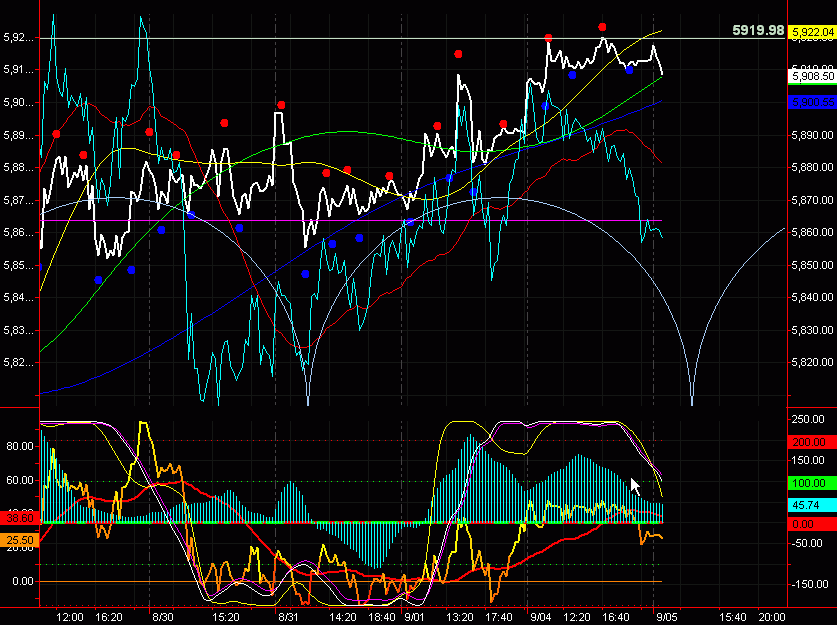Click the 8/31 date label

point(288,618)
